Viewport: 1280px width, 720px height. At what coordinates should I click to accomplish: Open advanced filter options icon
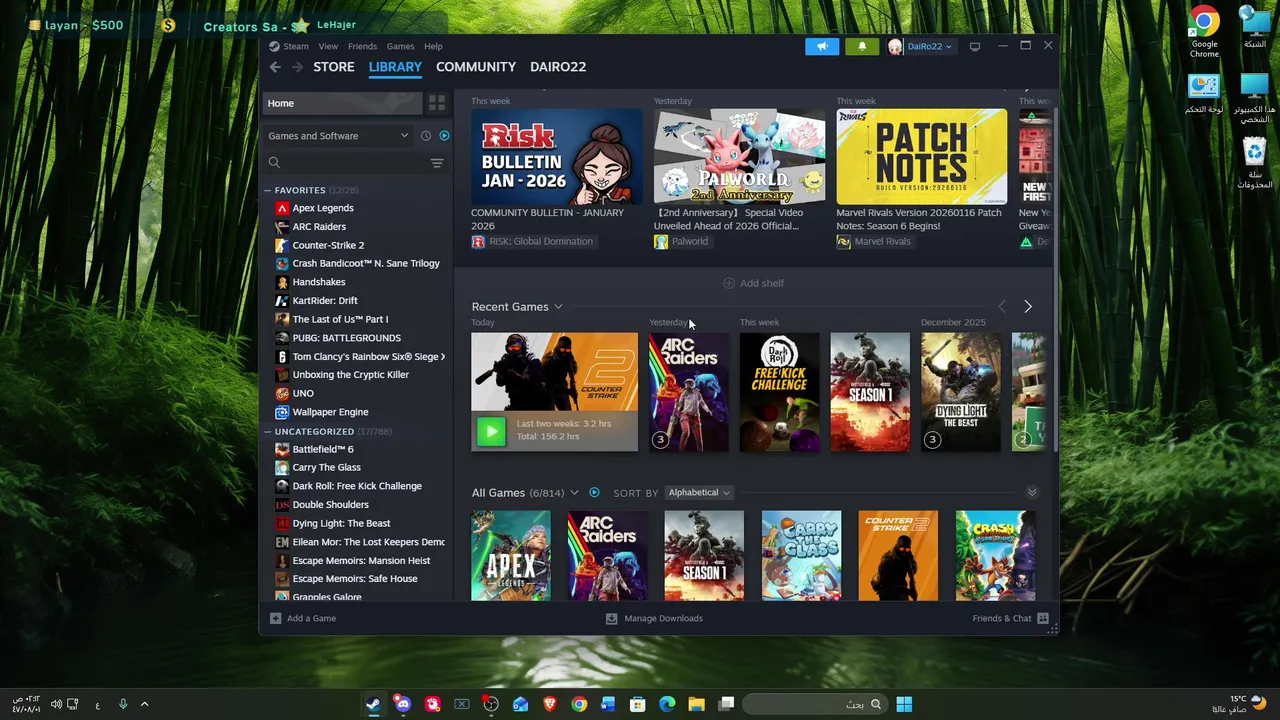point(437,163)
